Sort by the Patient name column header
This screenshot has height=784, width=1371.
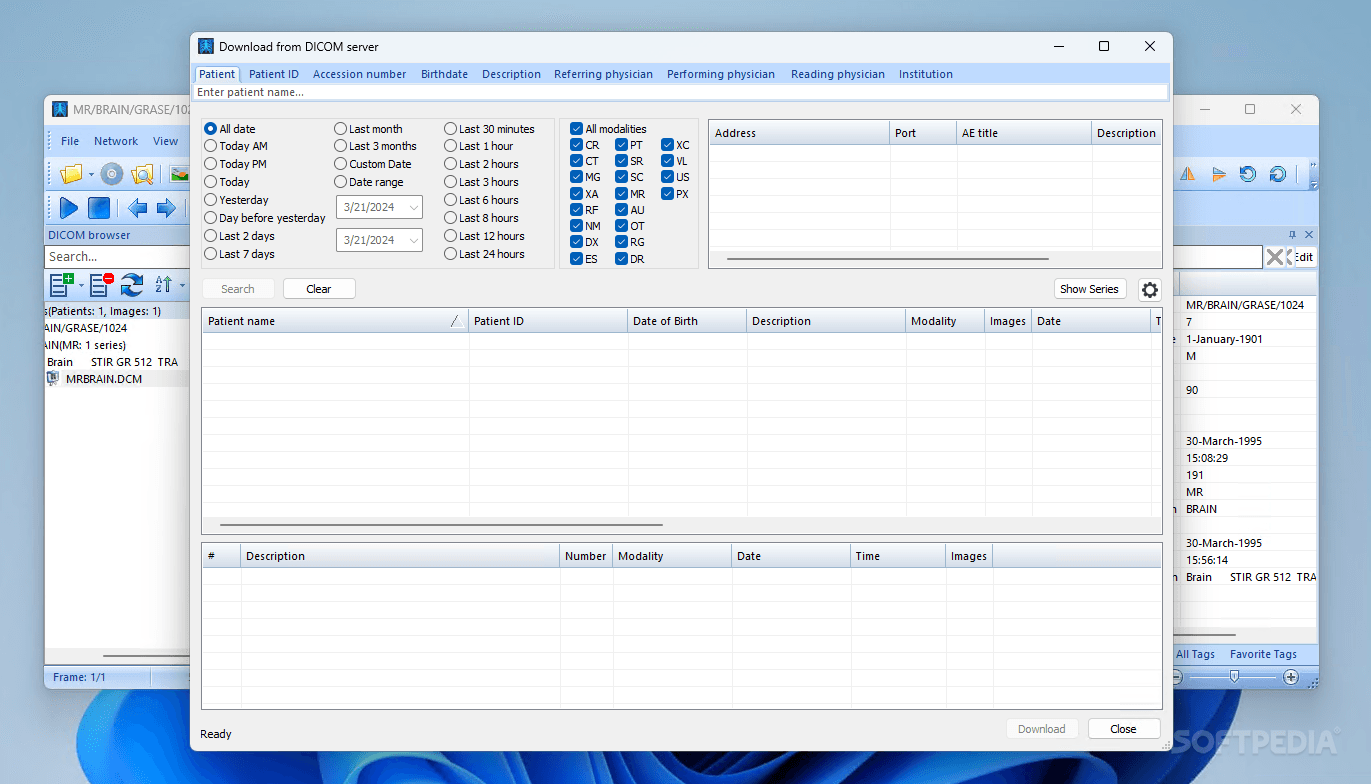[335, 321]
